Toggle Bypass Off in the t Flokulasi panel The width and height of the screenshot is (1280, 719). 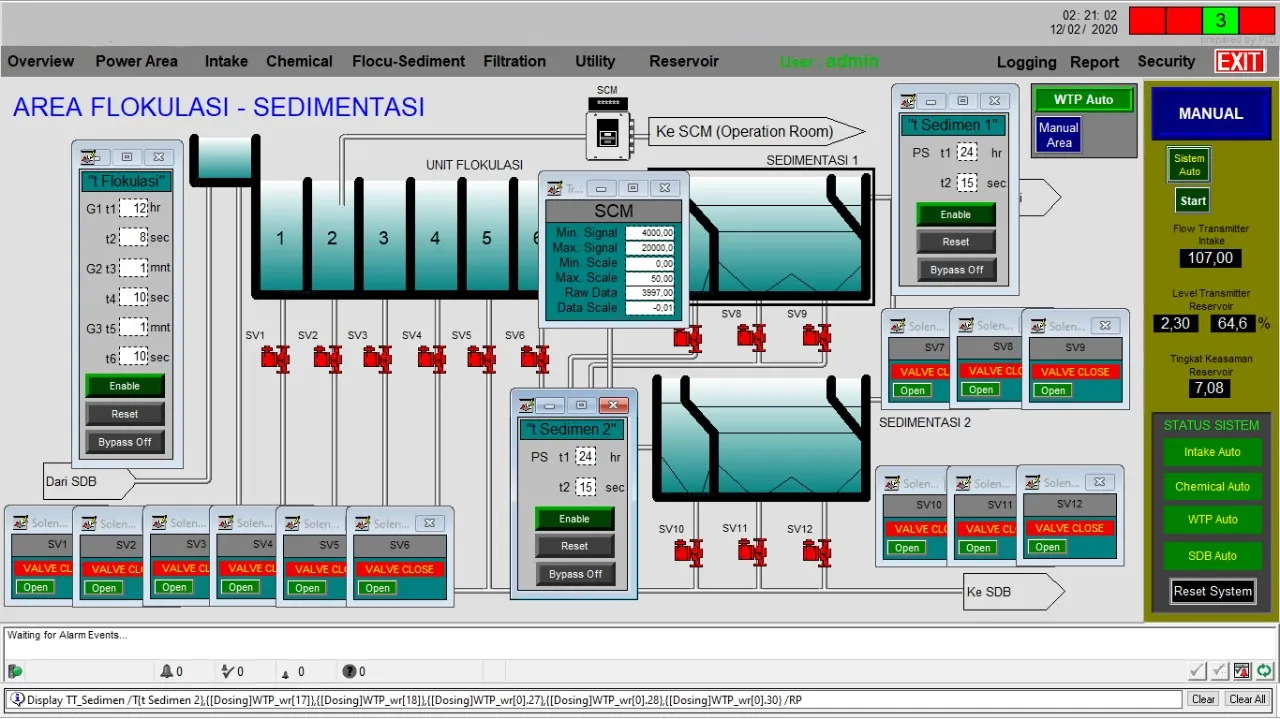(125, 442)
